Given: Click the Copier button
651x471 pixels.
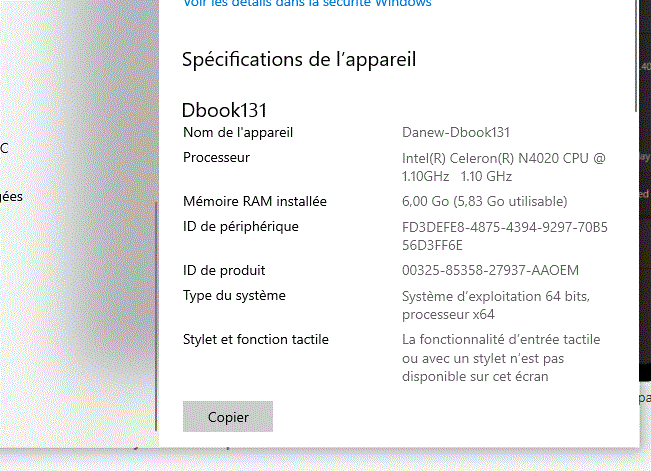Looking at the screenshot, I should click(228, 416).
